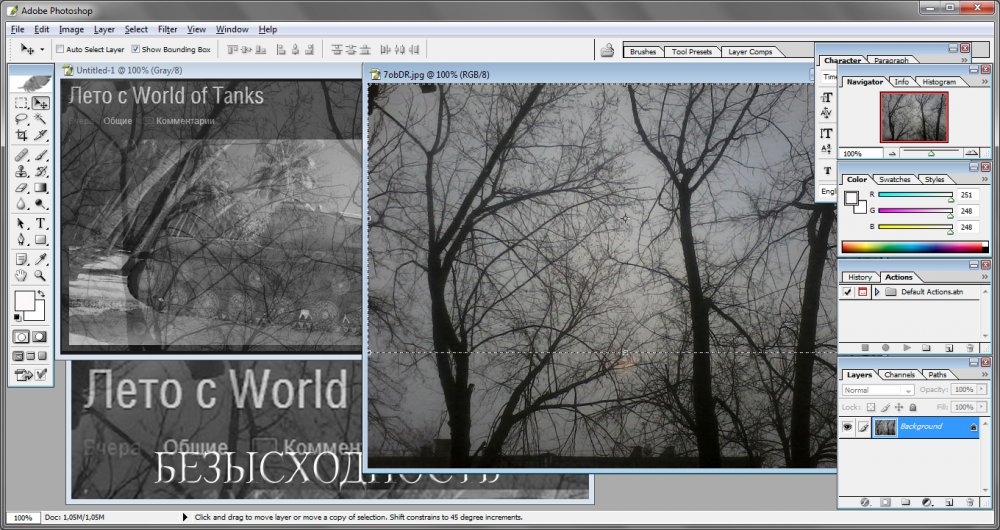Open the Filter menu
This screenshot has width=1000, height=530.
[167, 30]
